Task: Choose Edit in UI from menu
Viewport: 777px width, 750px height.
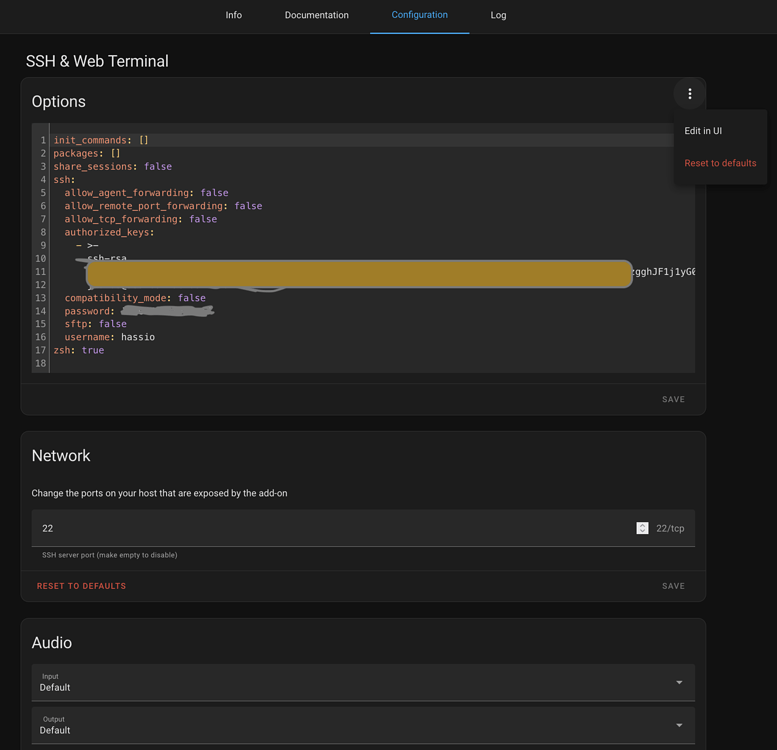Action: [703, 131]
